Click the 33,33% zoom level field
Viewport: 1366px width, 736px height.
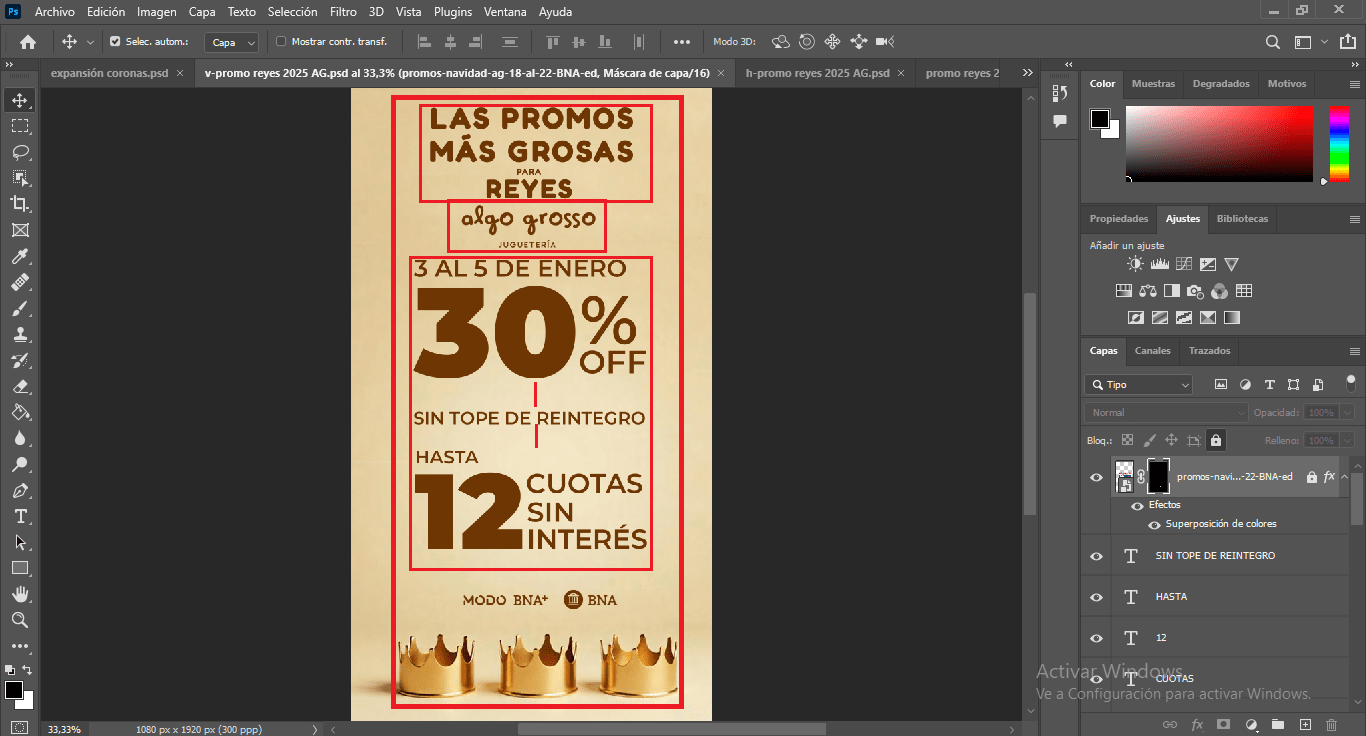pos(66,729)
